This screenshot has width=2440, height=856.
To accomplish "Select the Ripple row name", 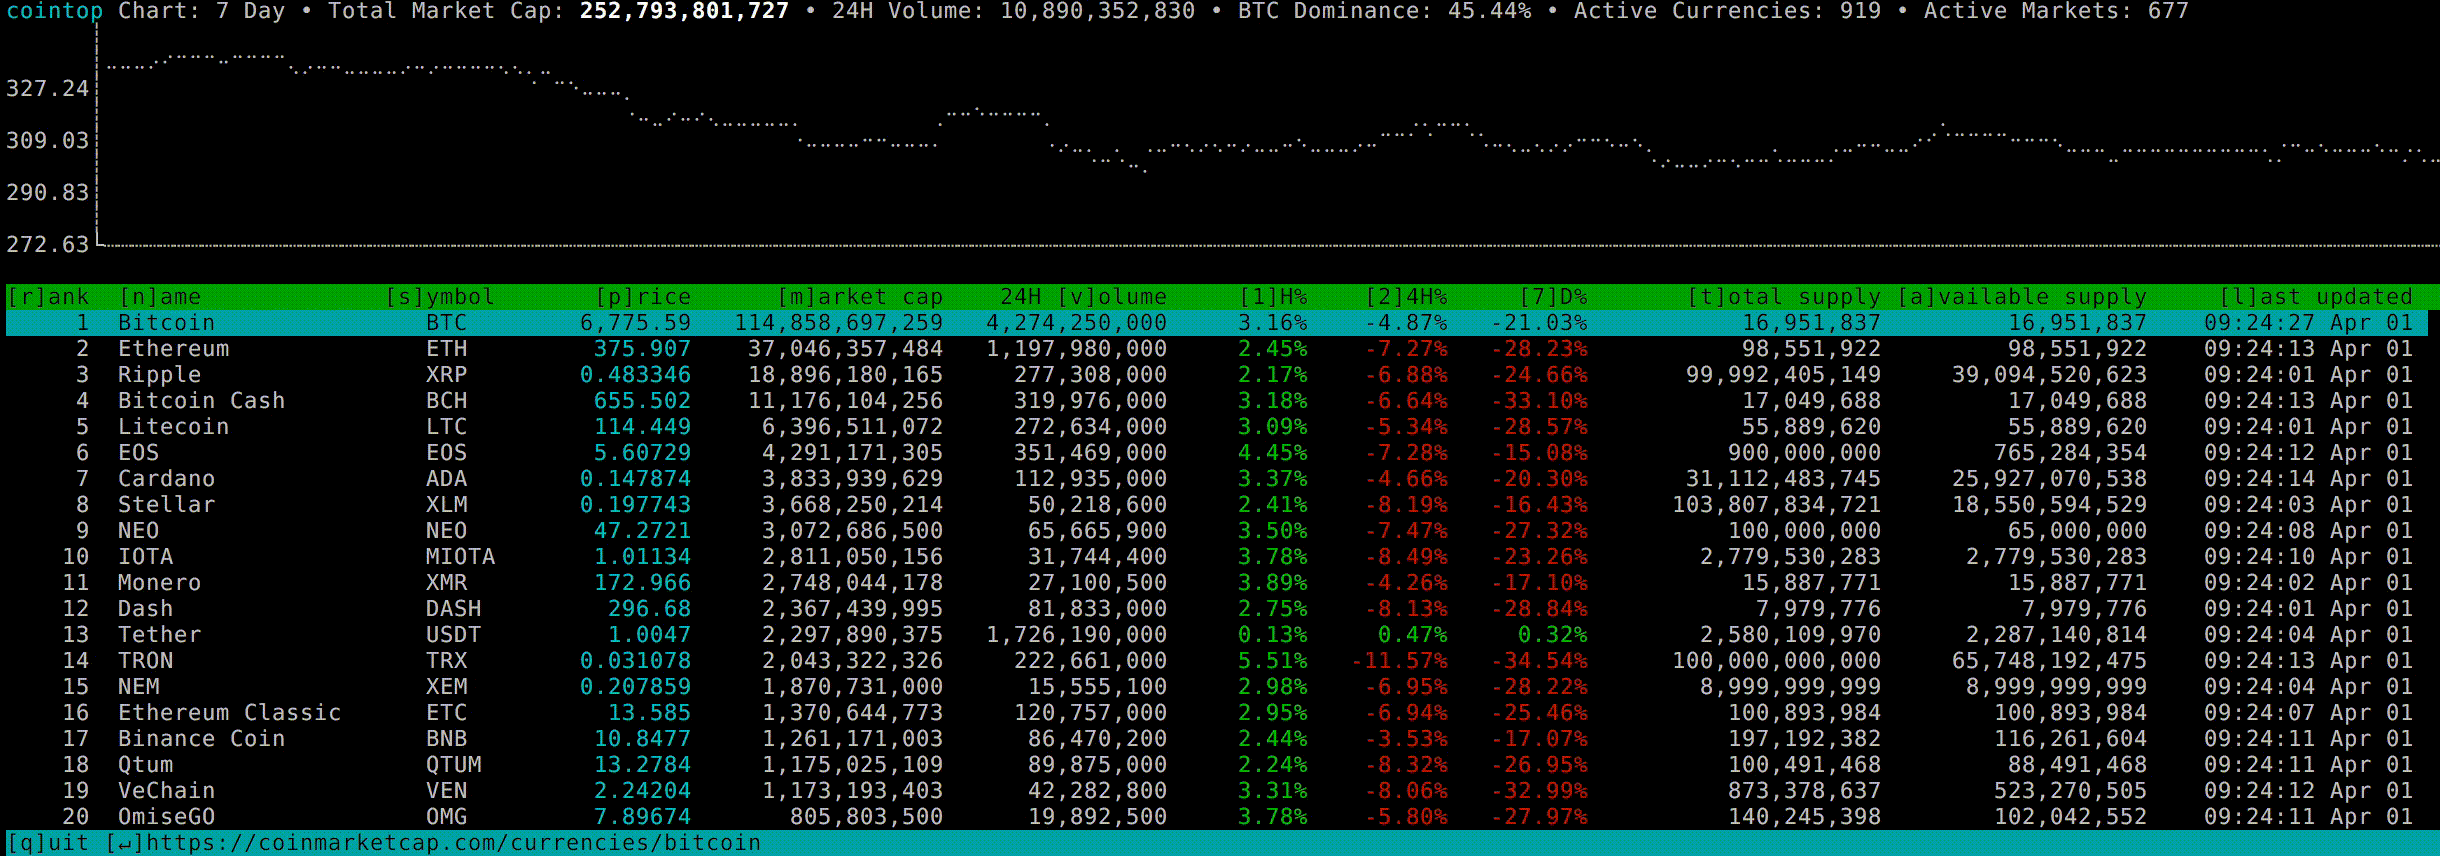I will pos(160,375).
